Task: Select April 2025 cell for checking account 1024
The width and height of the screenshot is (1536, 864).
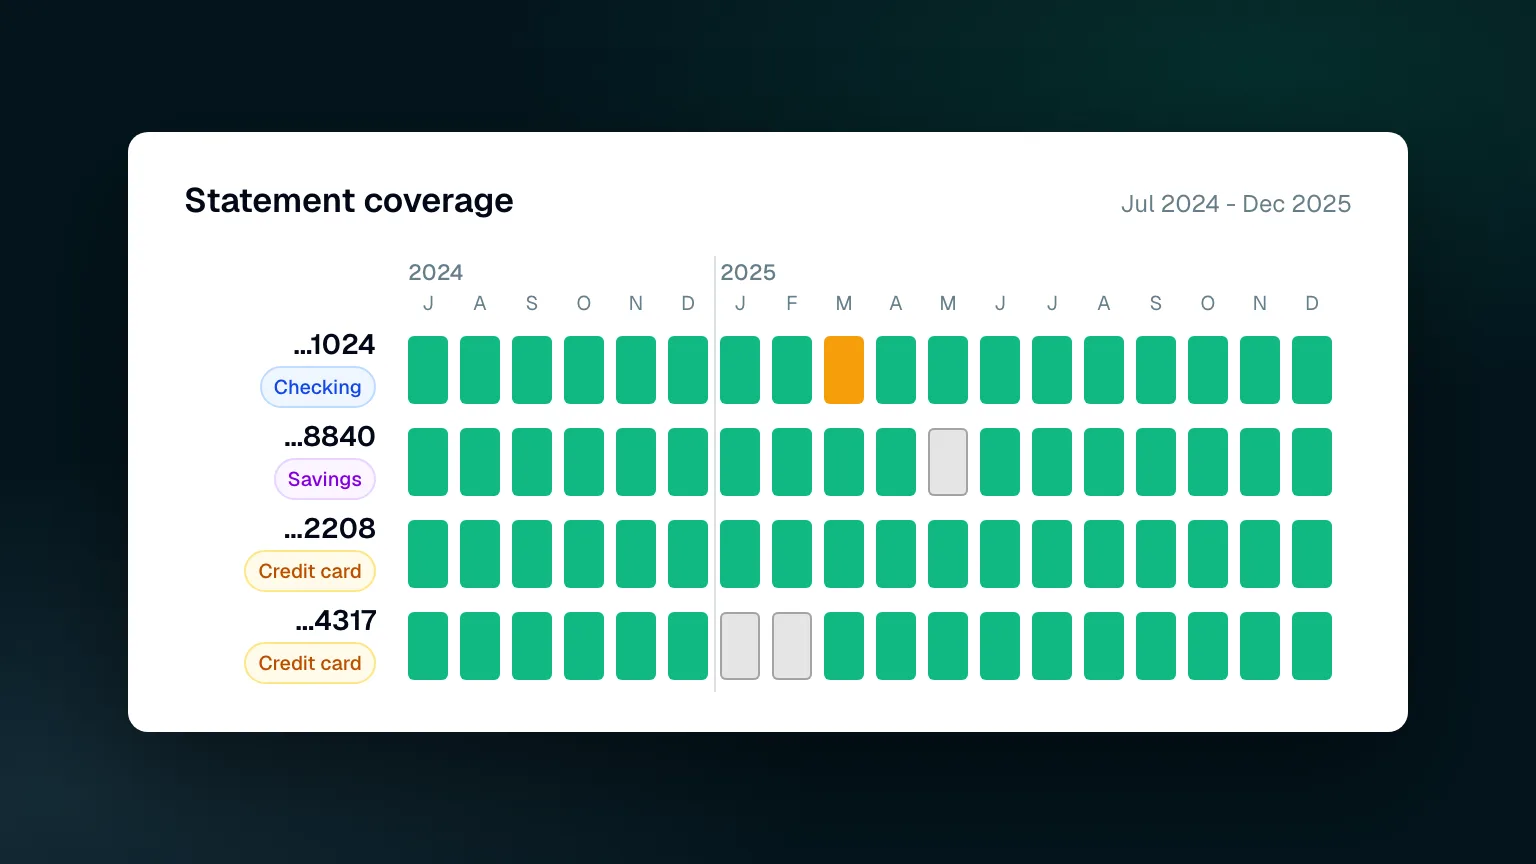Action: pos(896,370)
